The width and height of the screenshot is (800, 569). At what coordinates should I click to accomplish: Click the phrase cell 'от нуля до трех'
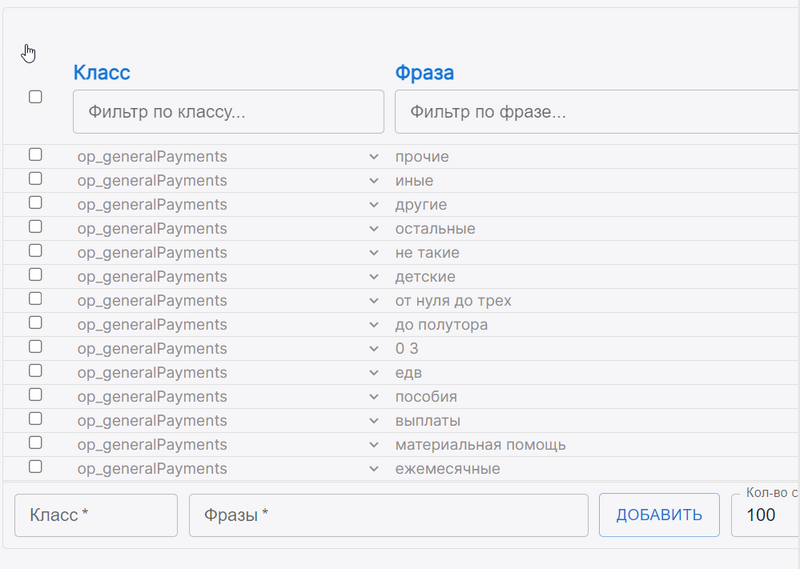click(453, 301)
